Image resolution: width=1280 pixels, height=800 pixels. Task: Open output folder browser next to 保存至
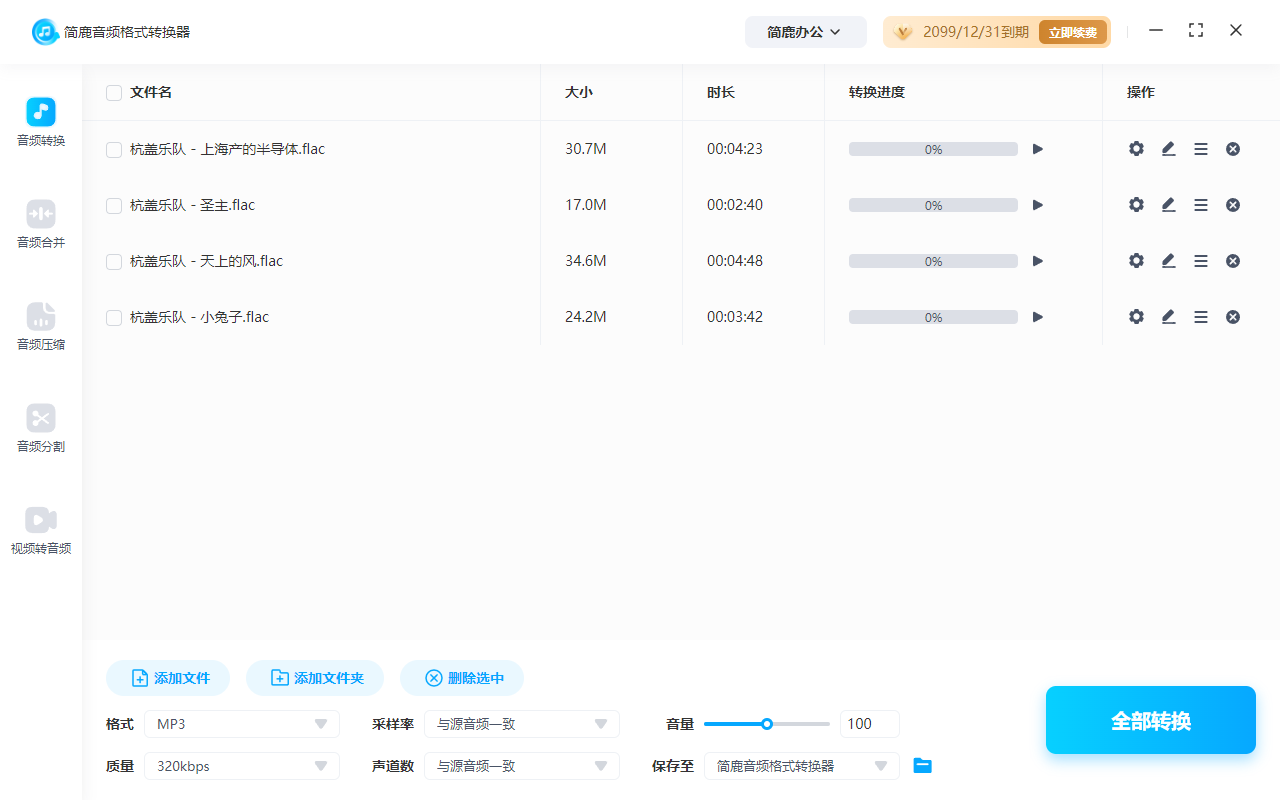click(922, 765)
